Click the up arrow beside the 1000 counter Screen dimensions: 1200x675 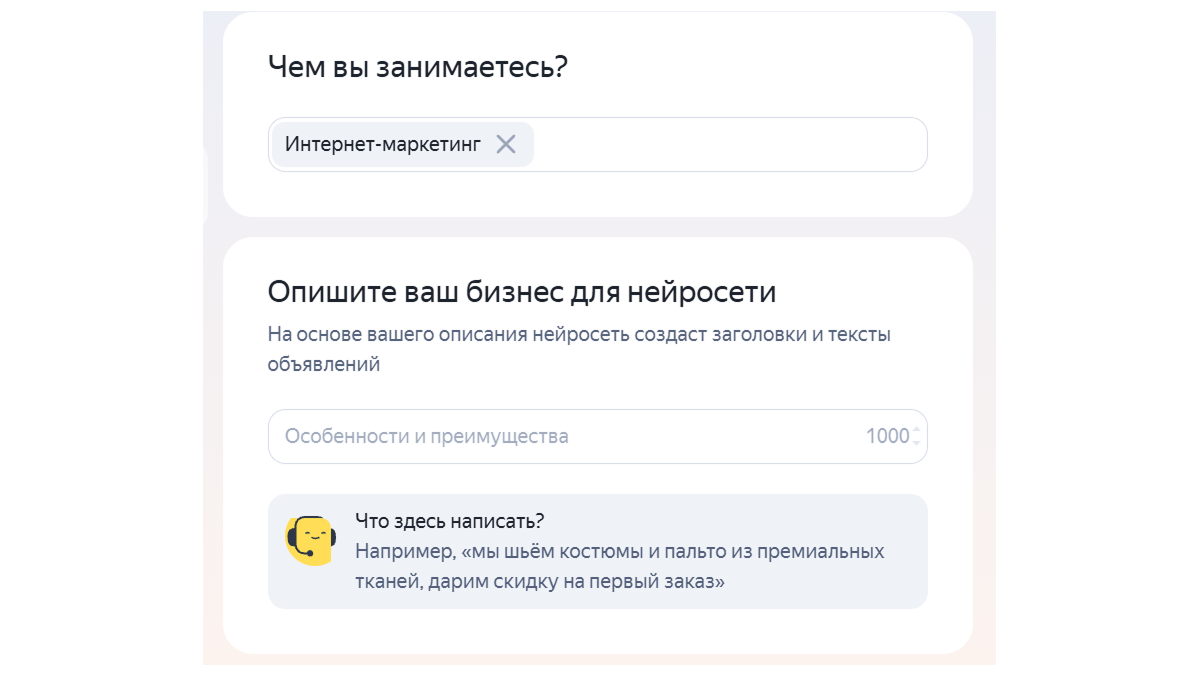pos(917,430)
